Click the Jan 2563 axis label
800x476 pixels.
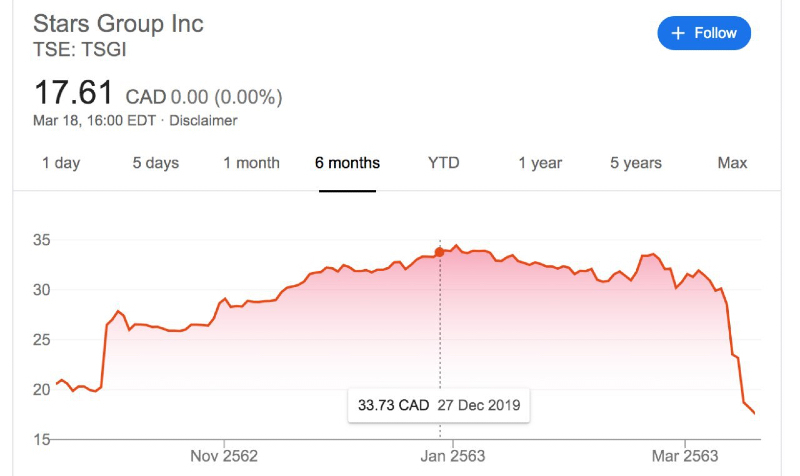(x=451, y=456)
